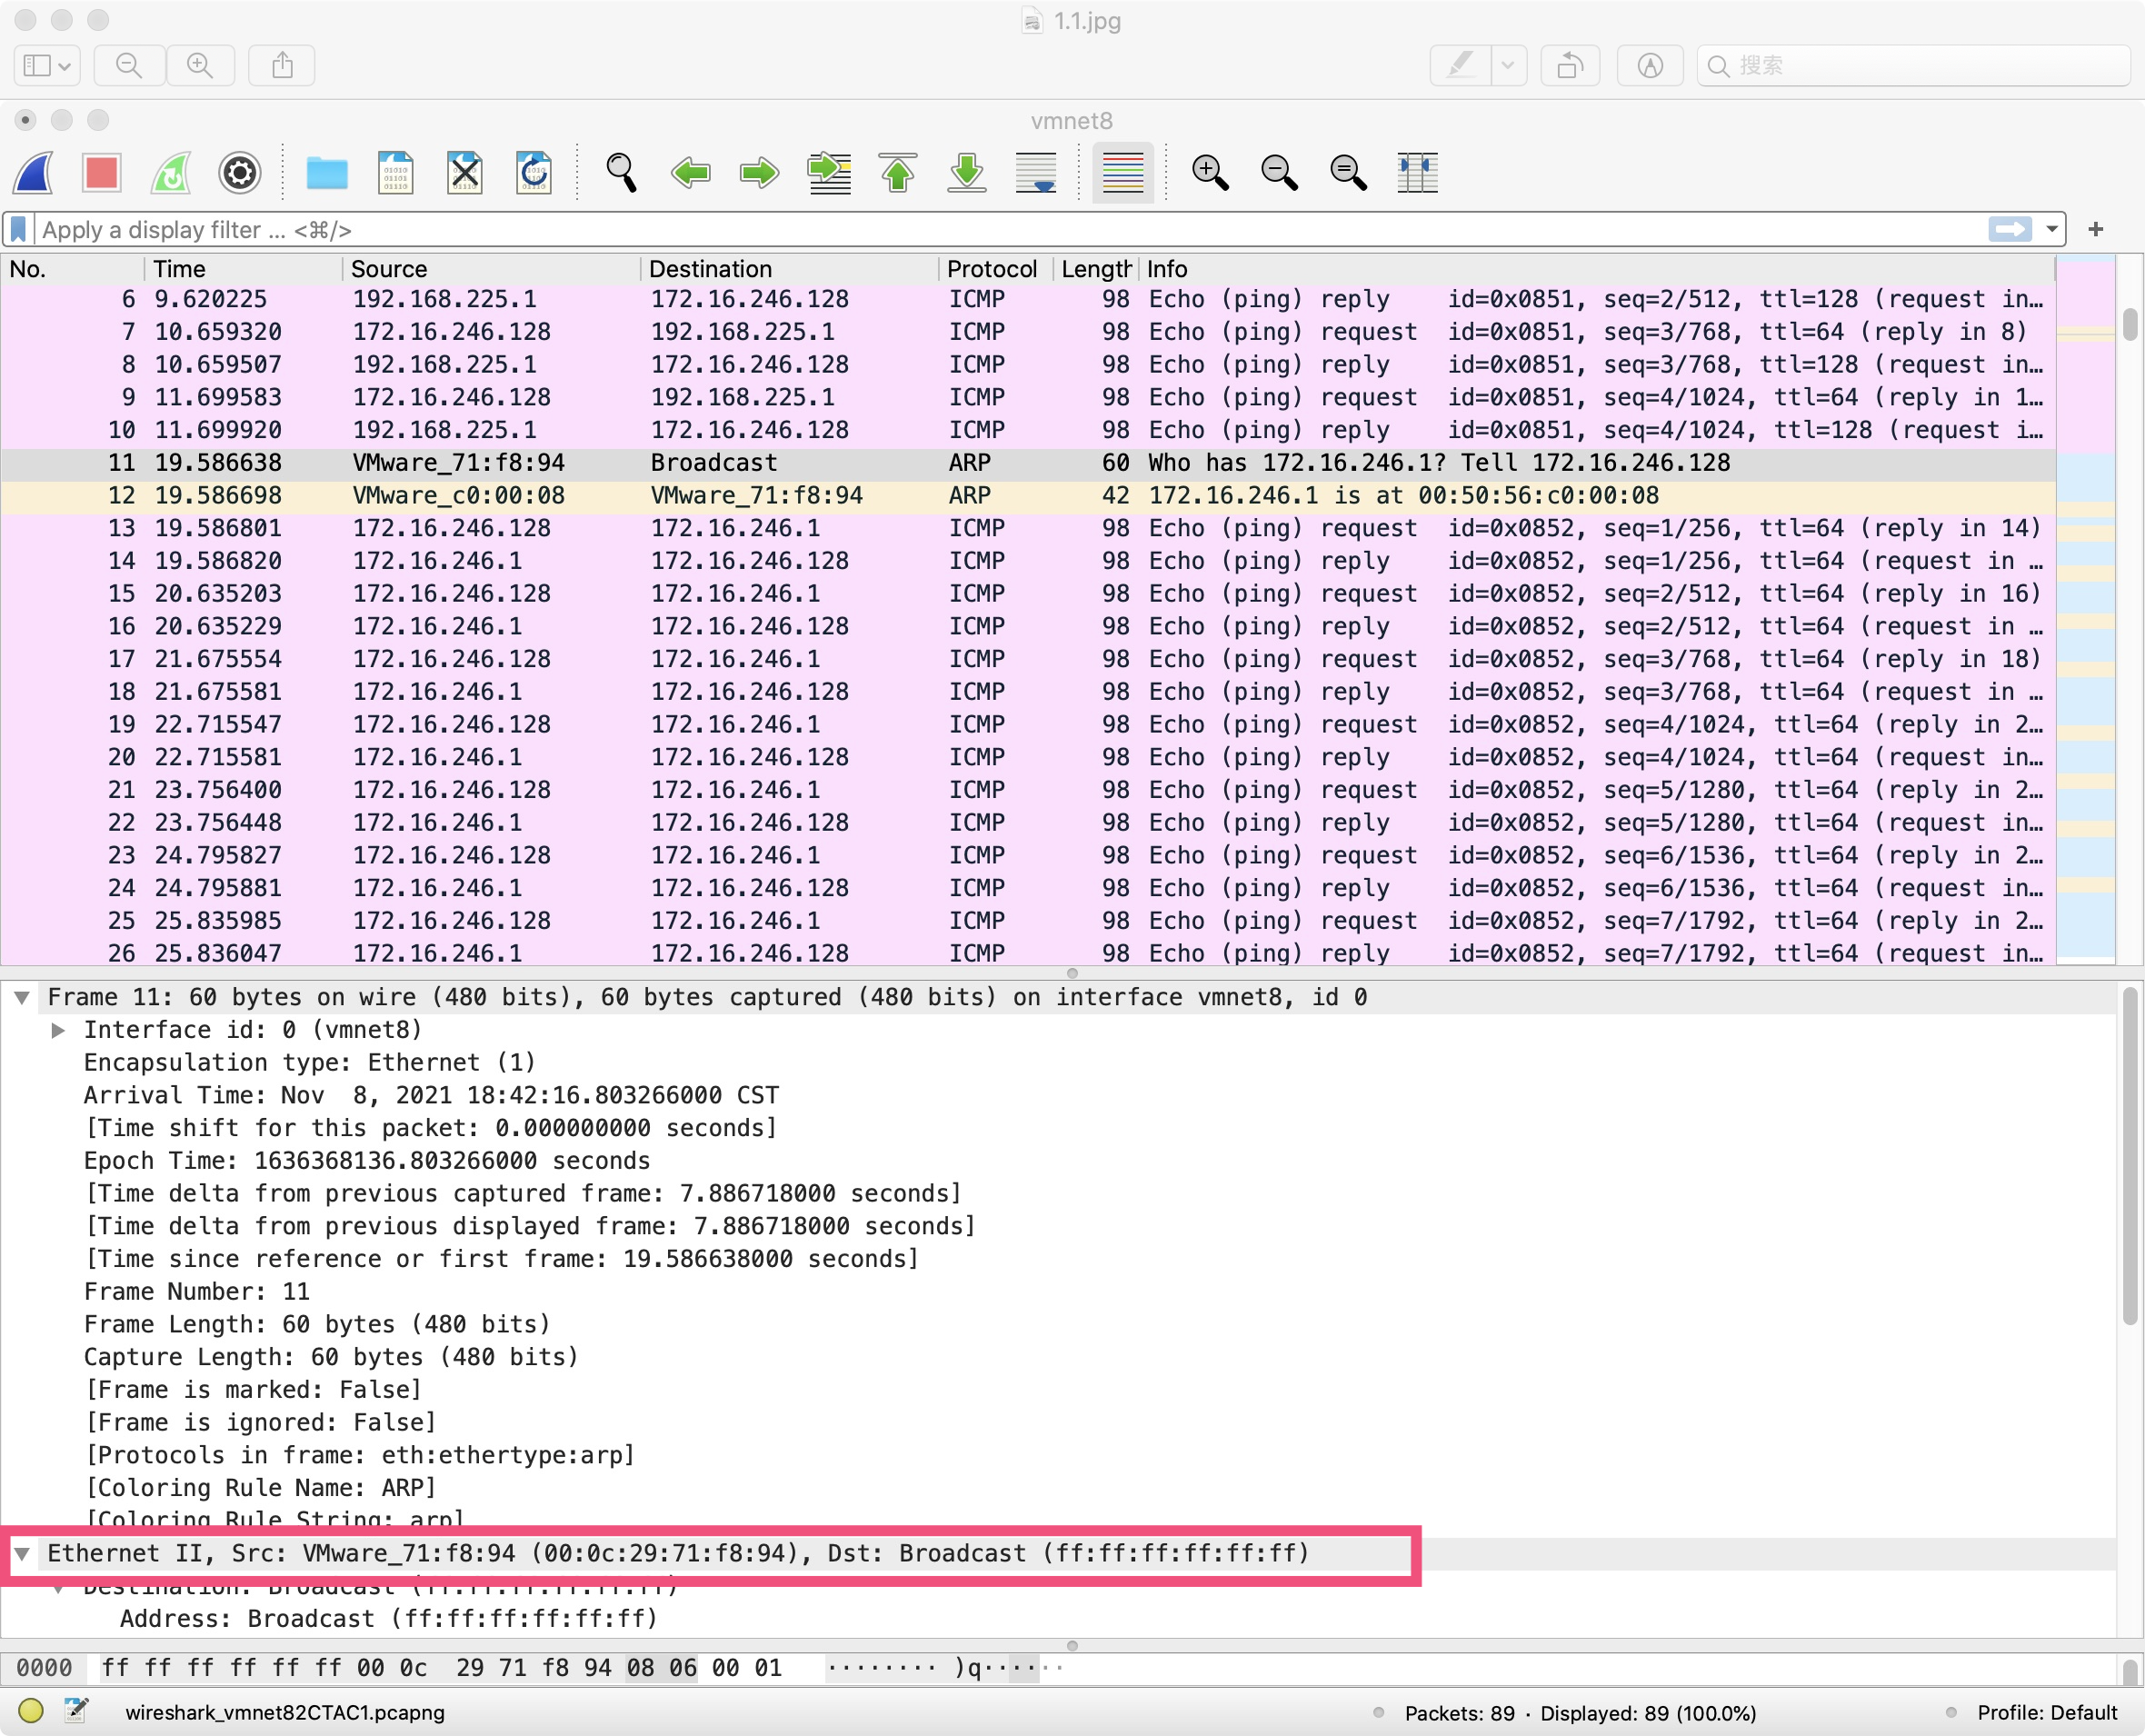The image size is (2145, 1736).
Task: Click the add filter plus button
Action: click(2096, 230)
